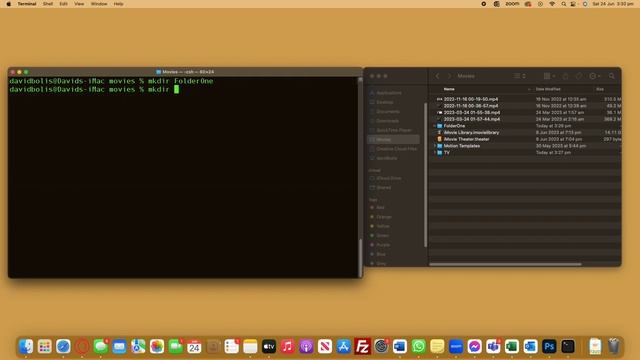Screen dimensions: 640x360
Task: Open iCloud Drive in Finder sidebar
Action: point(389,178)
